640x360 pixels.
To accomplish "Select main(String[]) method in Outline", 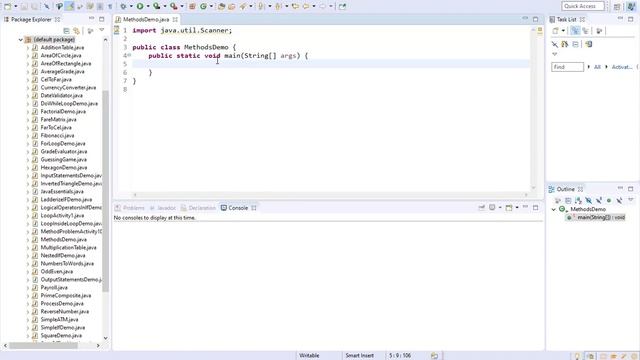I will click(x=596, y=218).
